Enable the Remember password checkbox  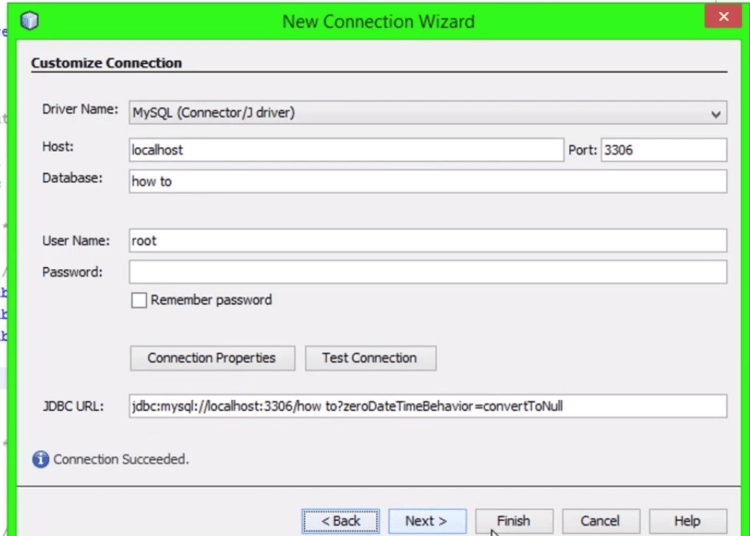[139, 300]
